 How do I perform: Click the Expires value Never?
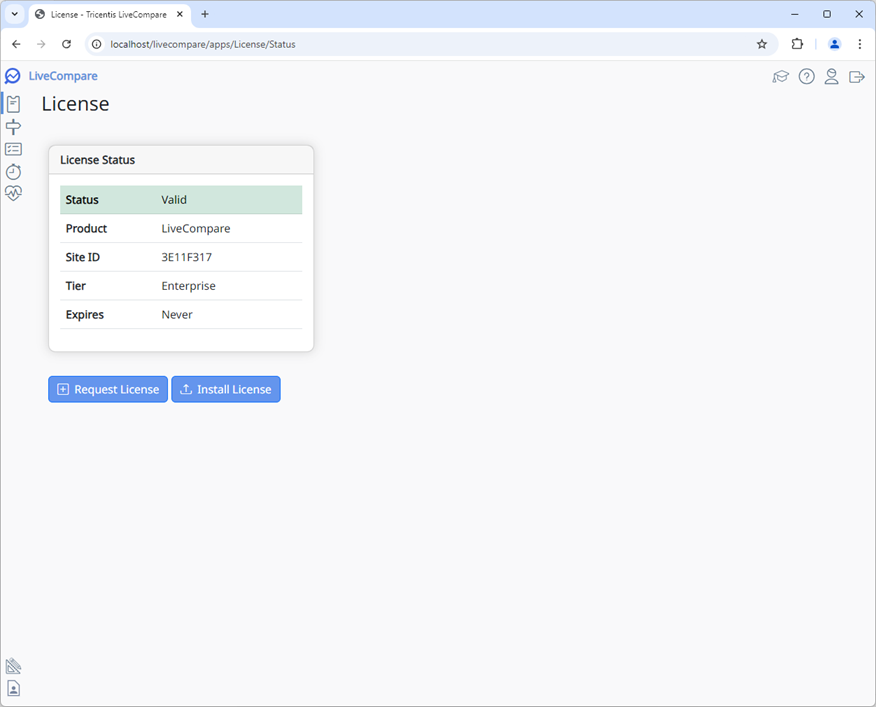tap(177, 315)
